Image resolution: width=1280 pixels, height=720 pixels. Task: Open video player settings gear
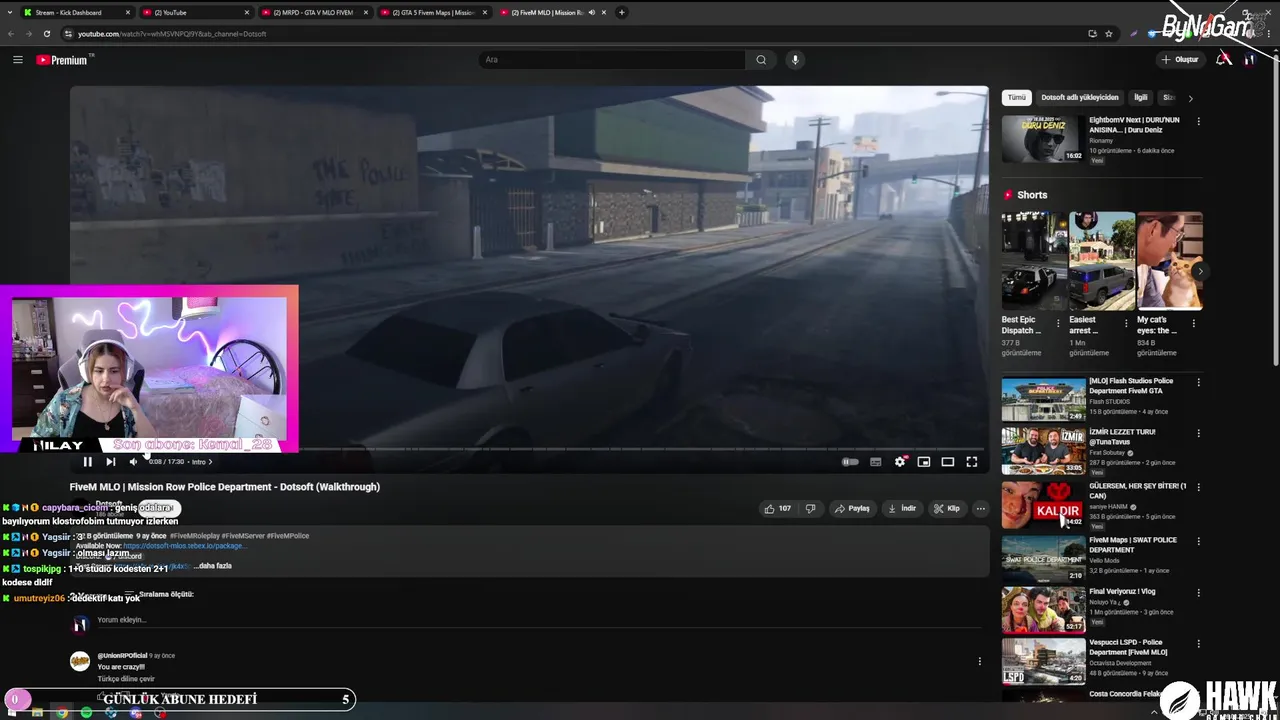(x=900, y=462)
